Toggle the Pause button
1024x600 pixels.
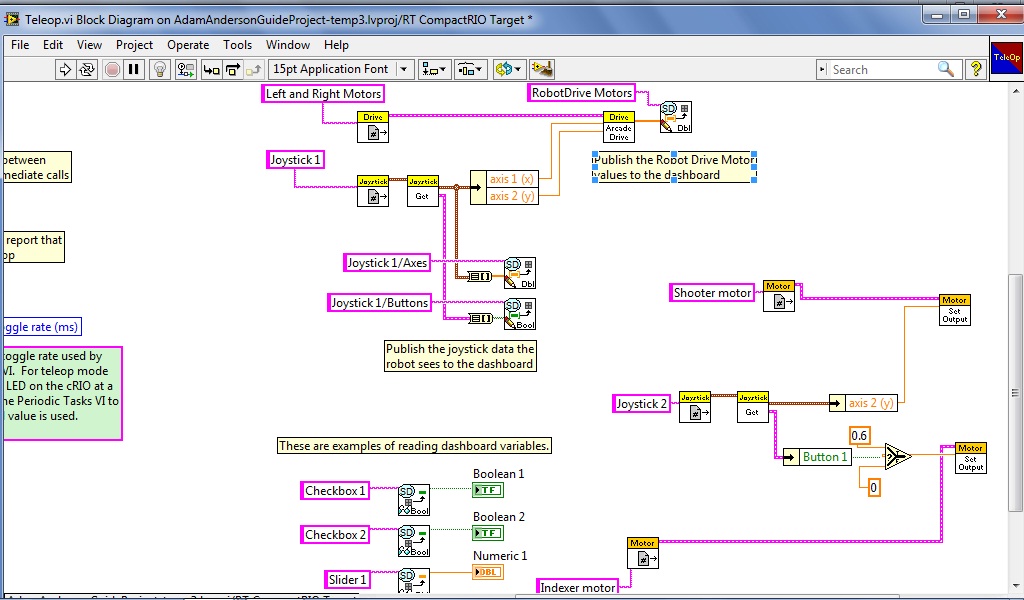[x=134, y=69]
